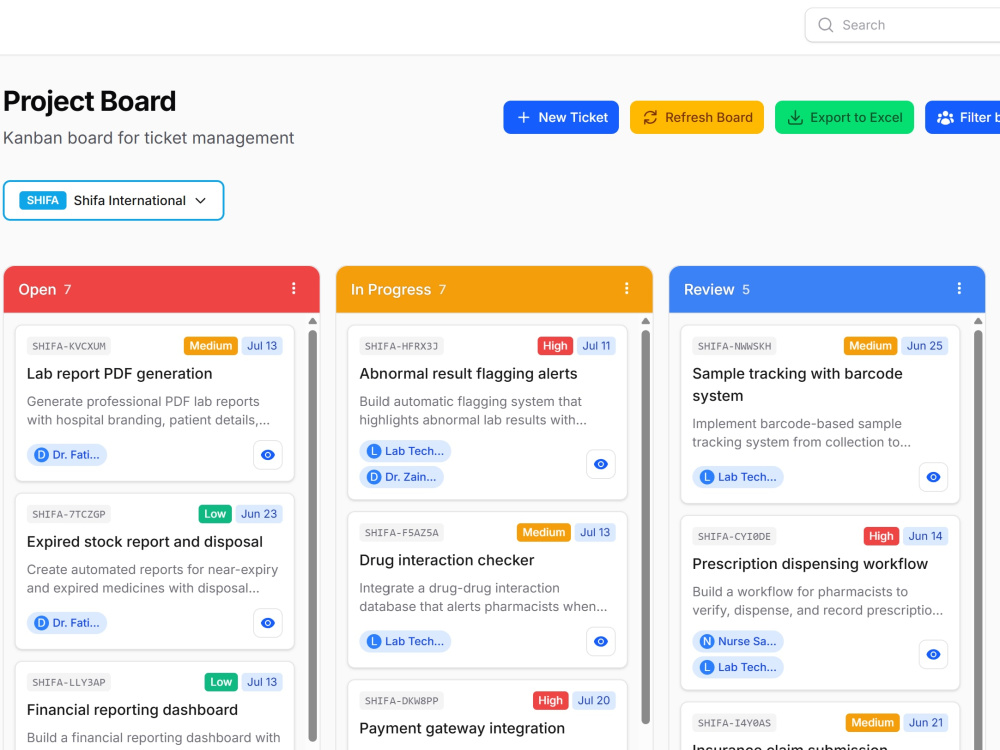
Task: Open the Shifa International project dropdown
Action: pos(114,200)
